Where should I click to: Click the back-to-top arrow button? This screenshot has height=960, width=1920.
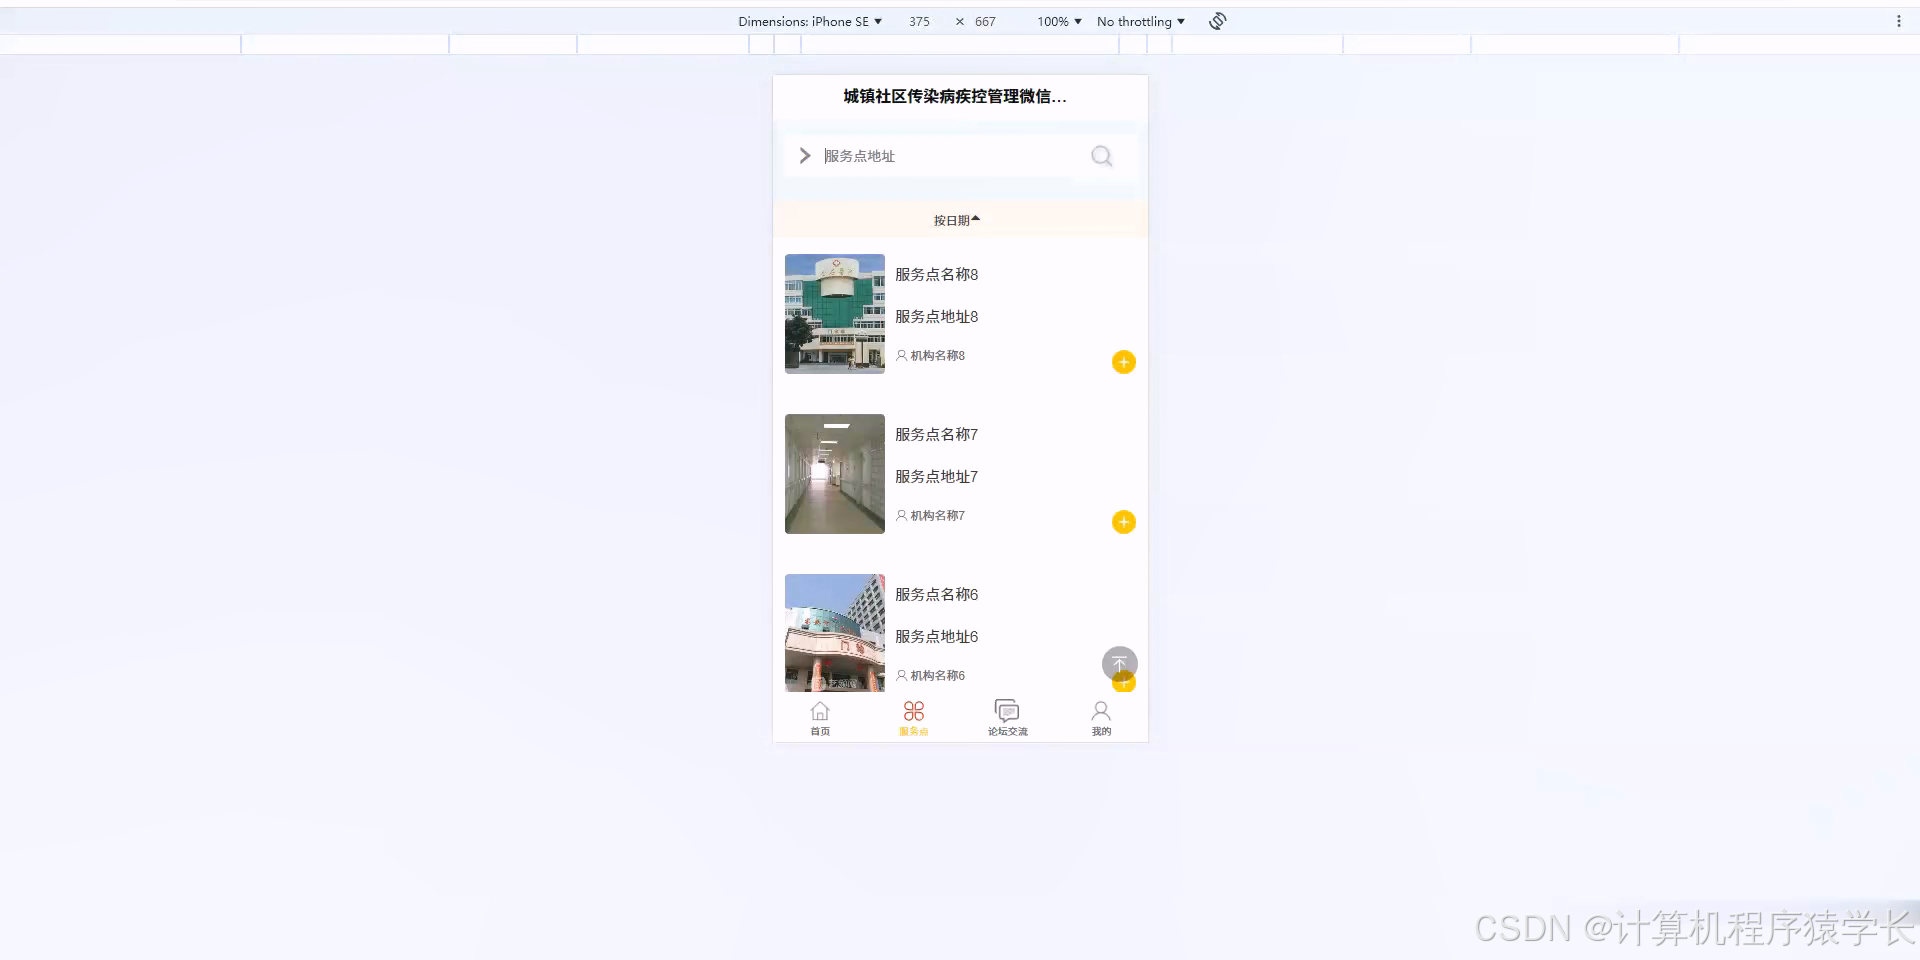click(1119, 663)
